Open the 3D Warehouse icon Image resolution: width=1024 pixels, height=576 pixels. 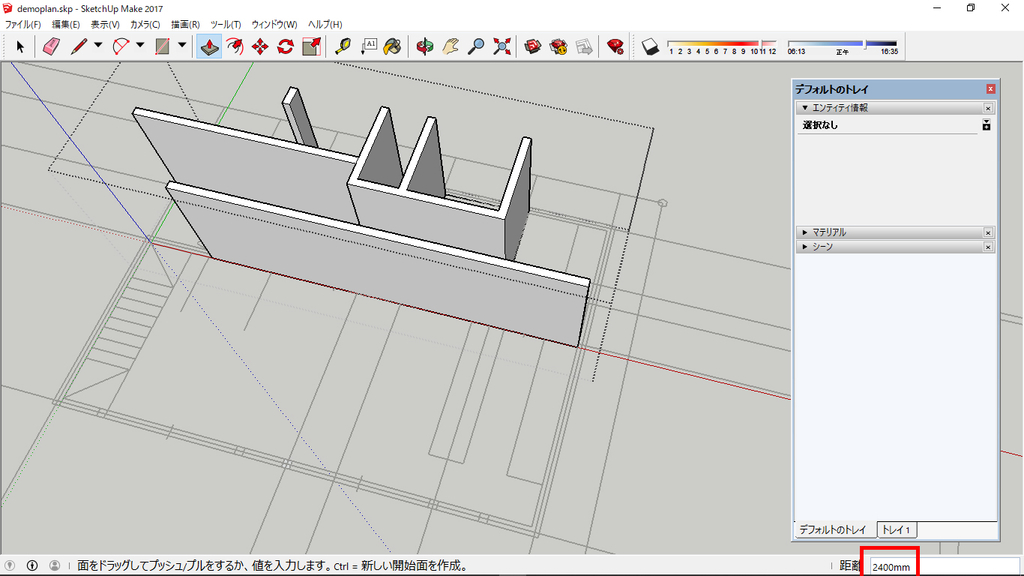tap(533, 46)
